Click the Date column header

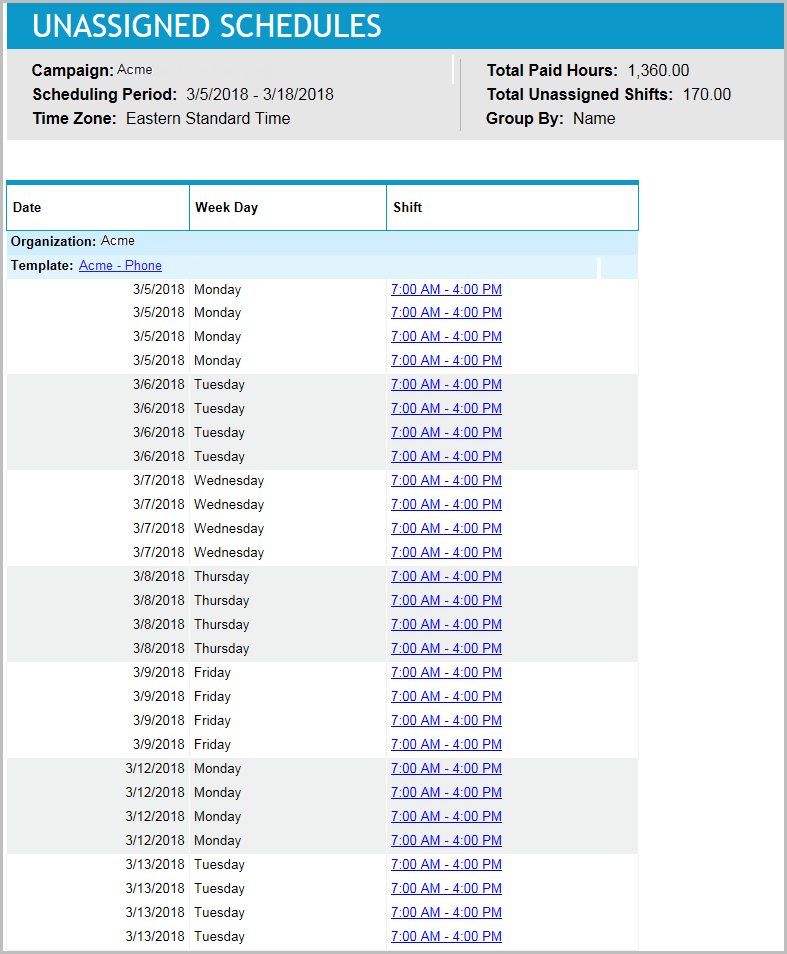click(x=28, y=208)
